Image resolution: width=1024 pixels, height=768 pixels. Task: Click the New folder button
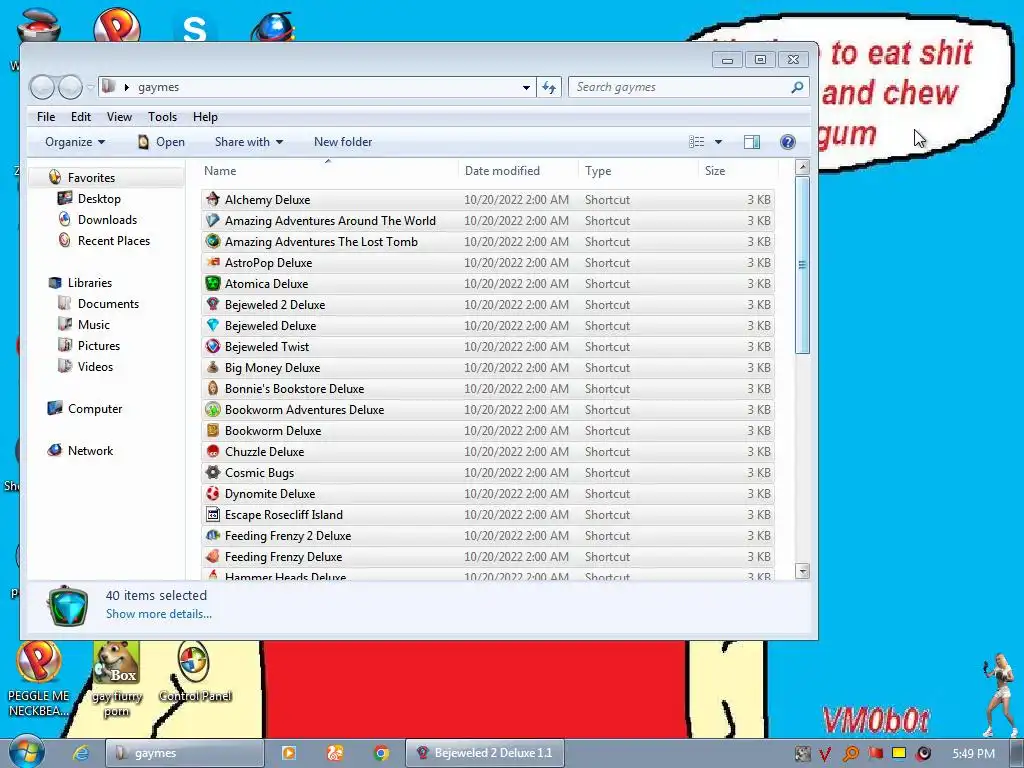click(x=343, y=142)
